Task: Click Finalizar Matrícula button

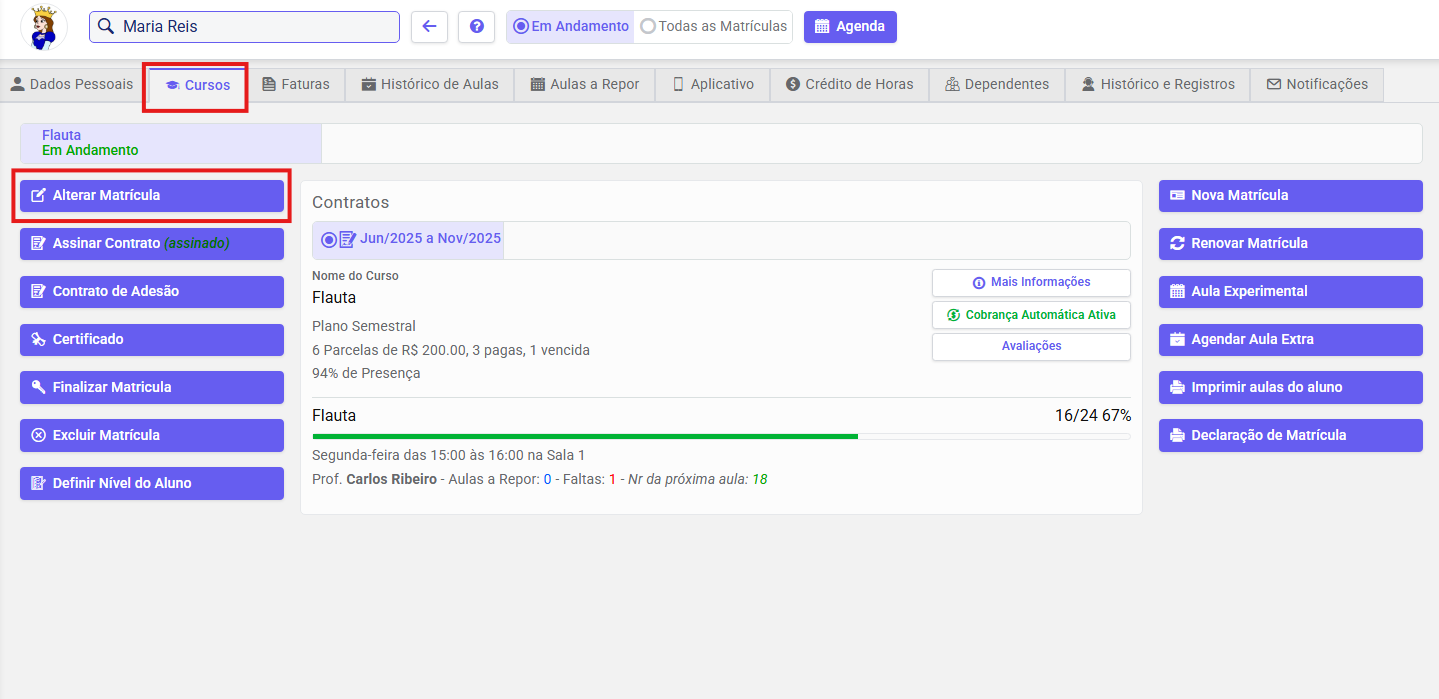Action: tap(152, 387)
